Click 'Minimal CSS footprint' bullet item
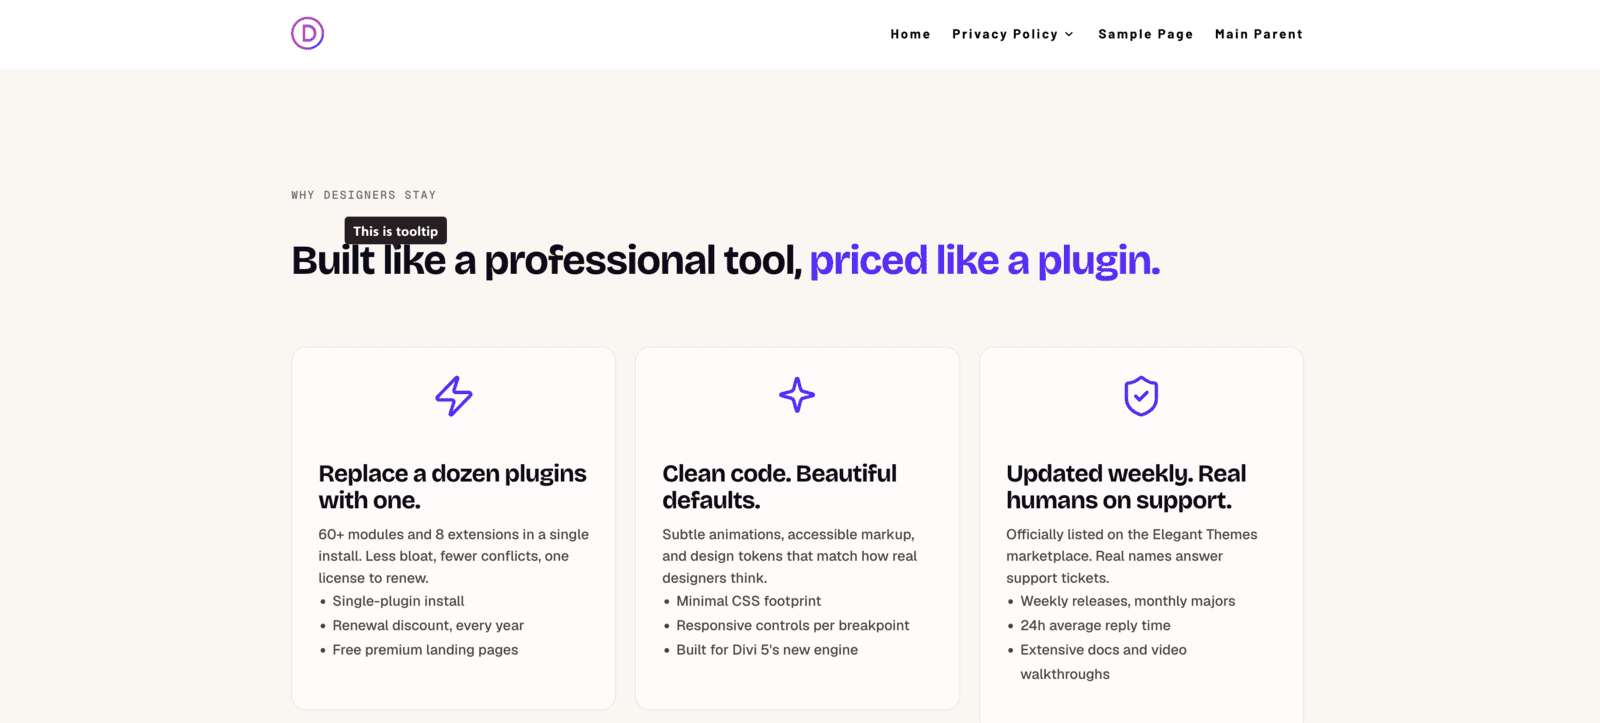The height and width of the screenshot is (723, 1600). 748,601
